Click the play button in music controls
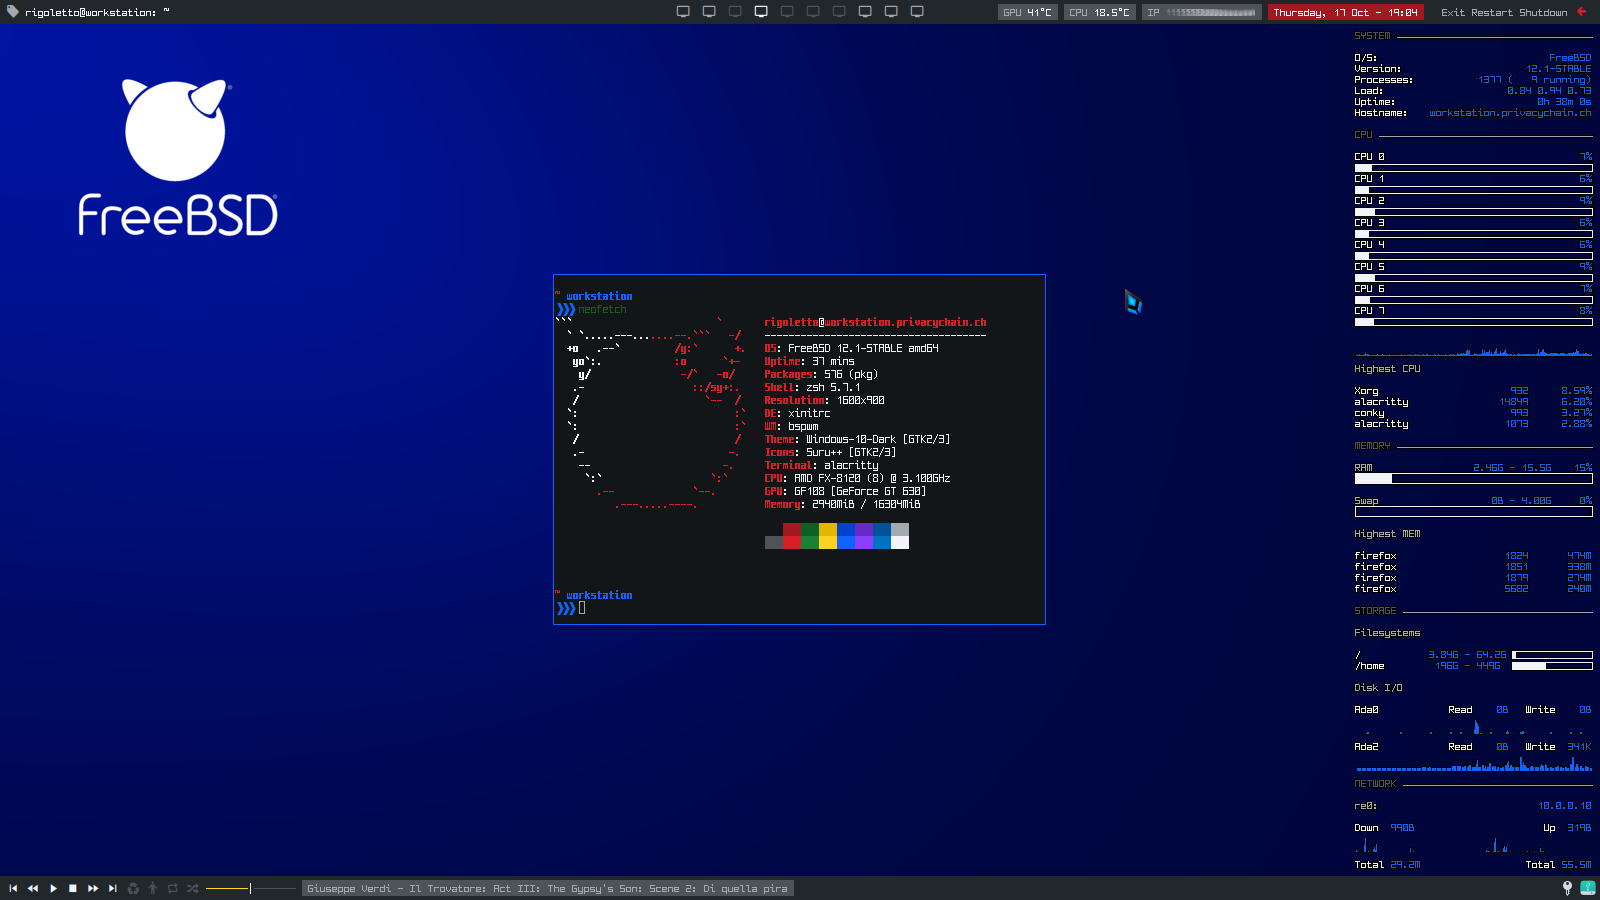The width and height of the screenshot is (1600, 900). [53, 888]
